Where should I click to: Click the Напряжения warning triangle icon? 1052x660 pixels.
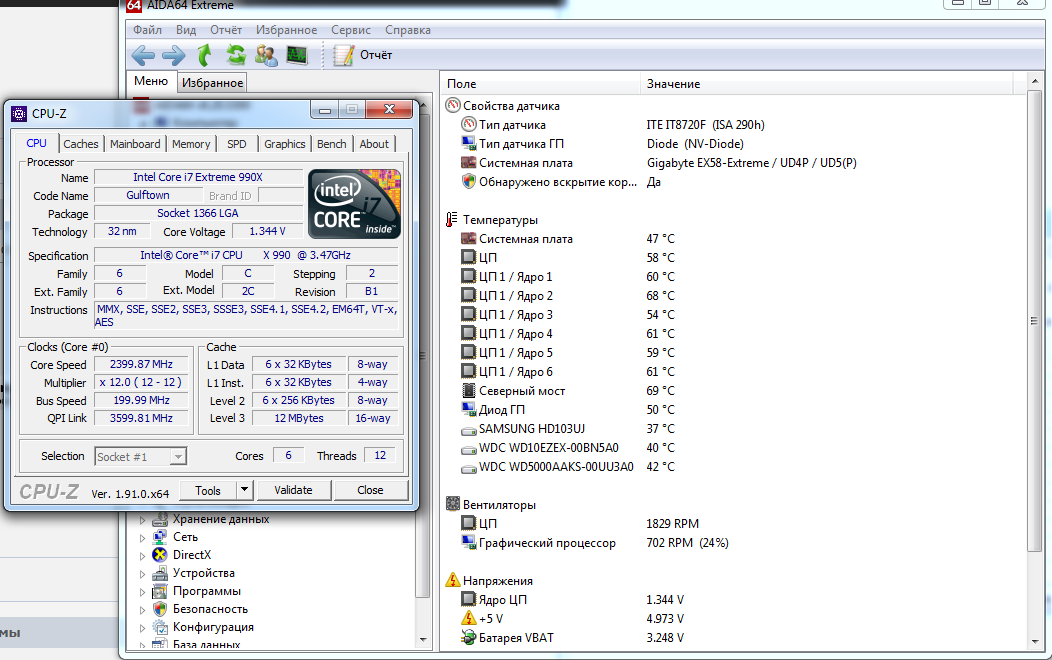tap(453, 580)
